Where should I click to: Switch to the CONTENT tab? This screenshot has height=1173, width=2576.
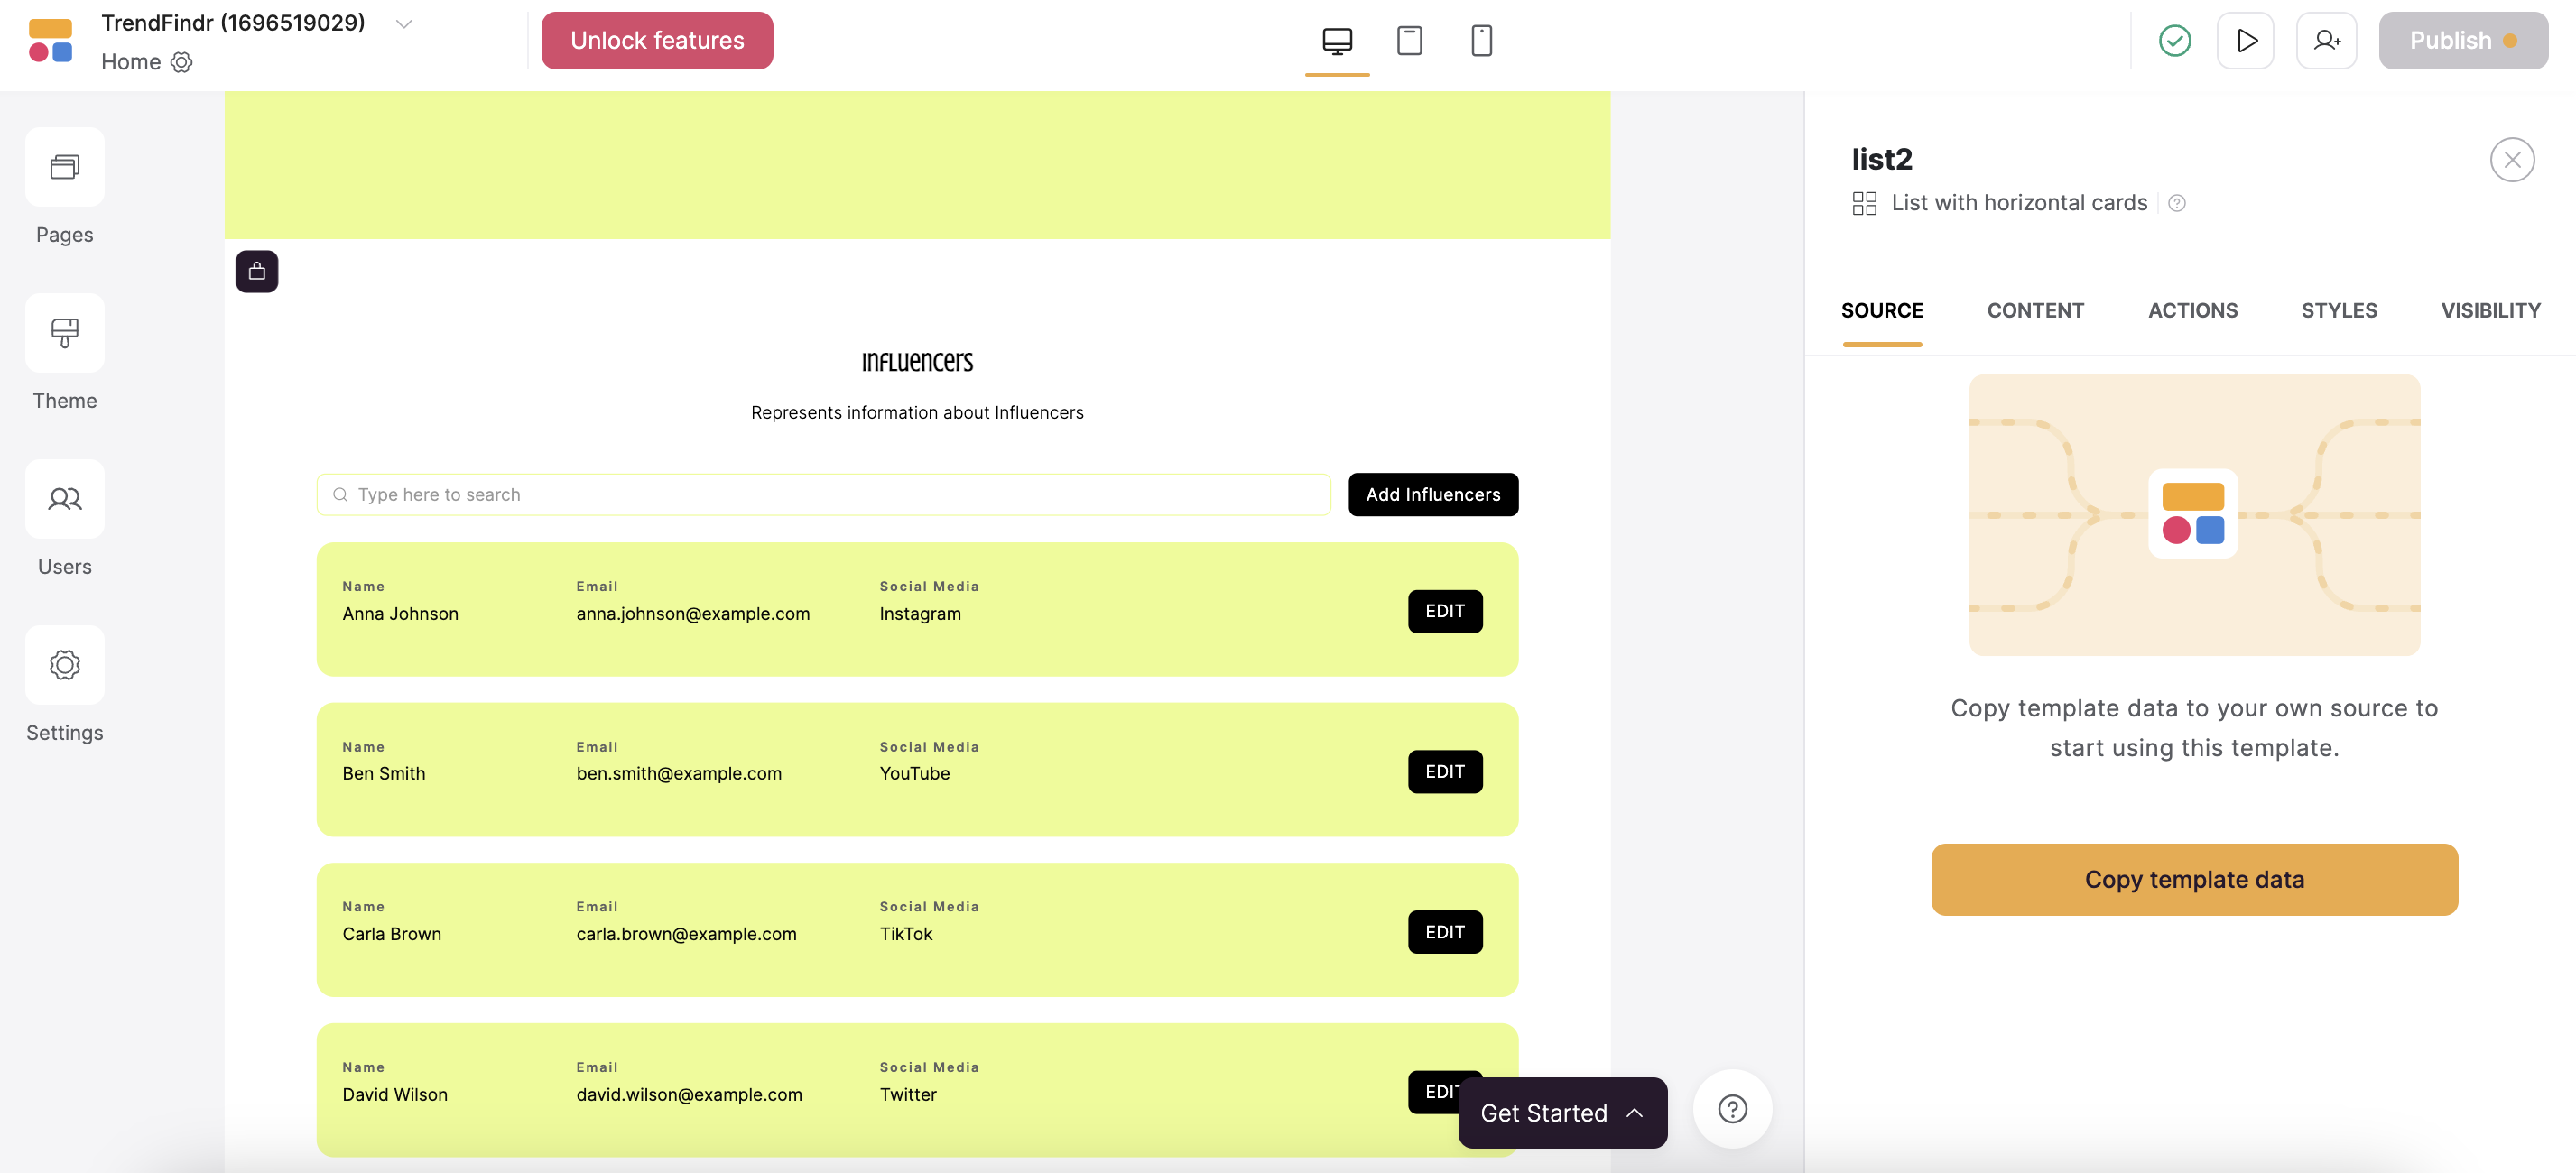pos(2035,310)
